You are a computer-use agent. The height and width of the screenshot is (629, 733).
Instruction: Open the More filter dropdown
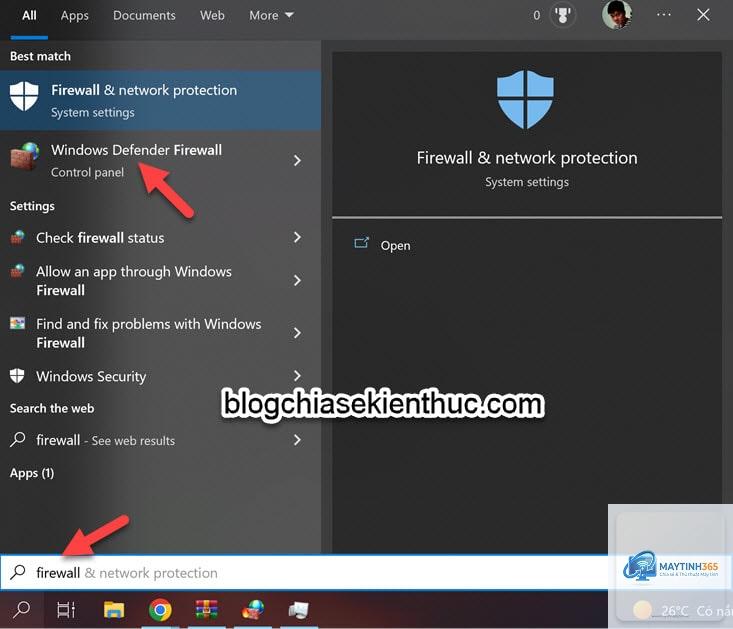pos(271,15)
